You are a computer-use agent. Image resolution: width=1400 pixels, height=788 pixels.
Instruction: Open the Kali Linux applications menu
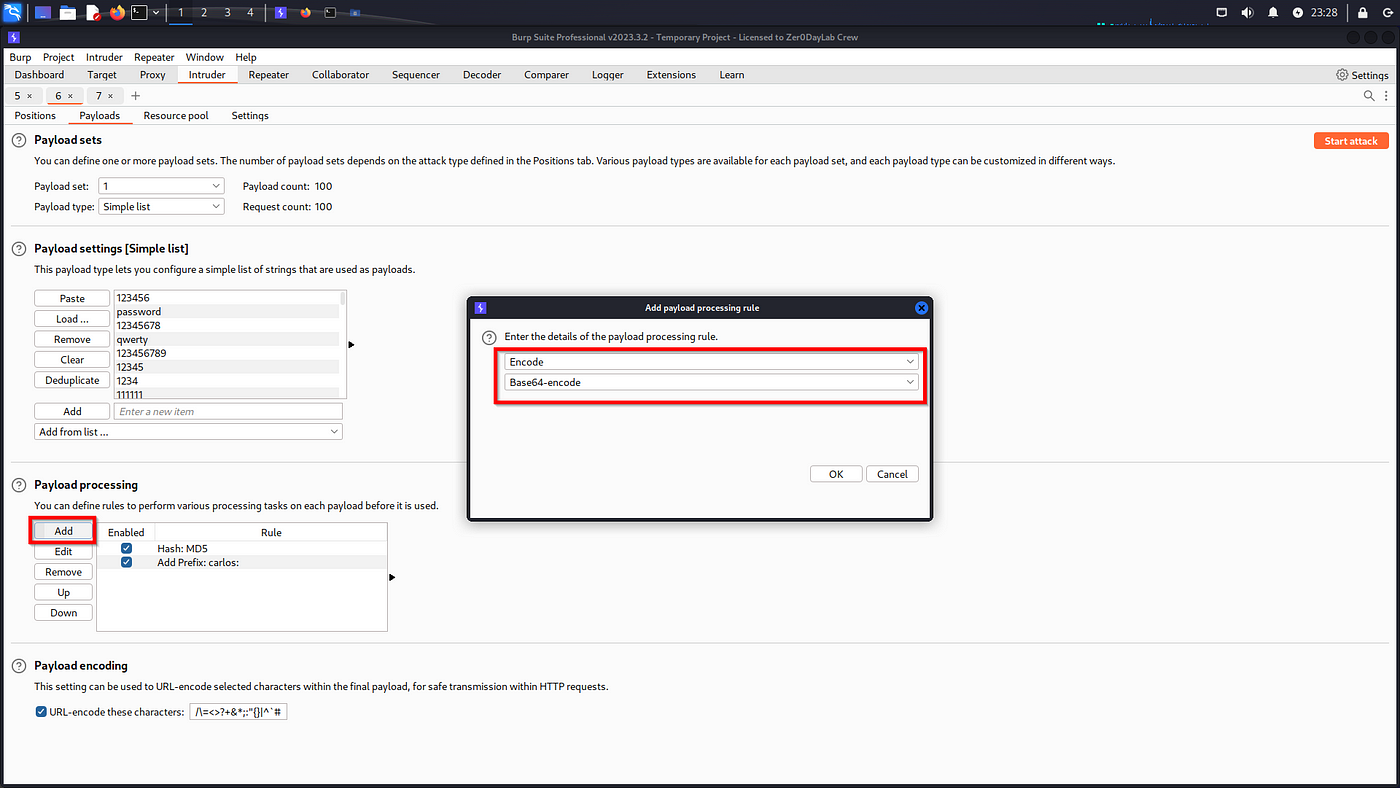point(13,13)
